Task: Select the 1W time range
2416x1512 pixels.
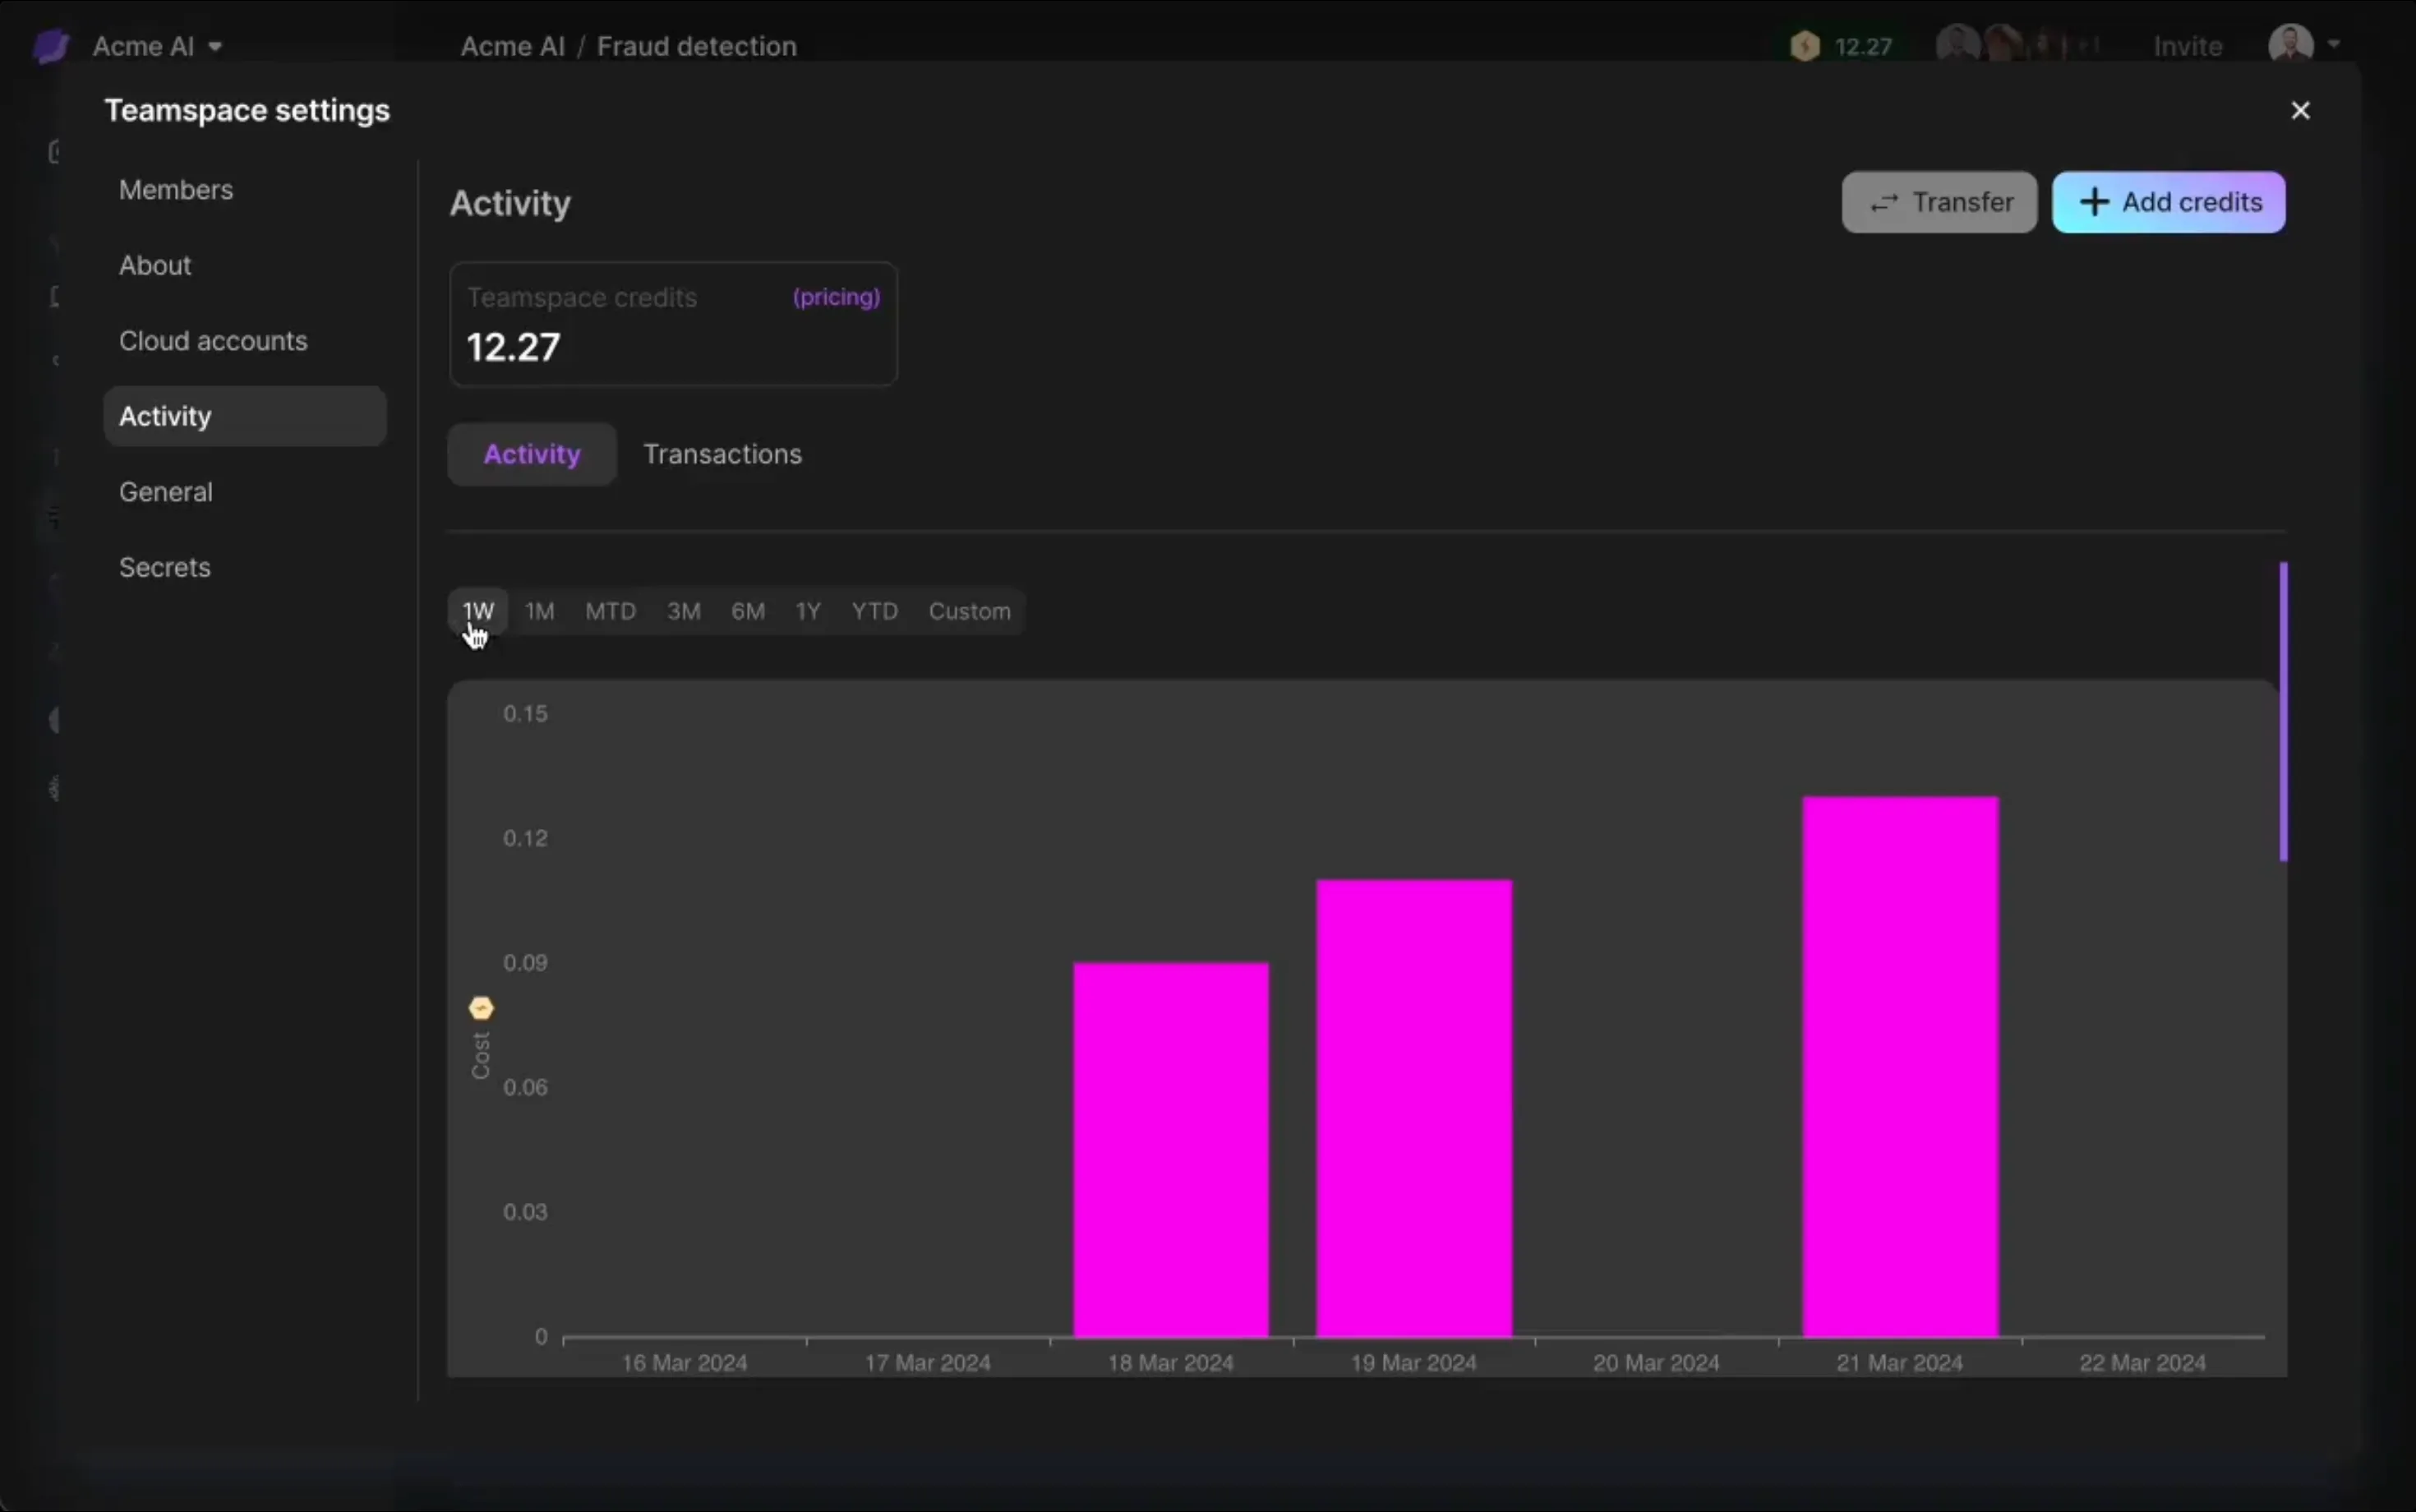Action: point(478,611)
